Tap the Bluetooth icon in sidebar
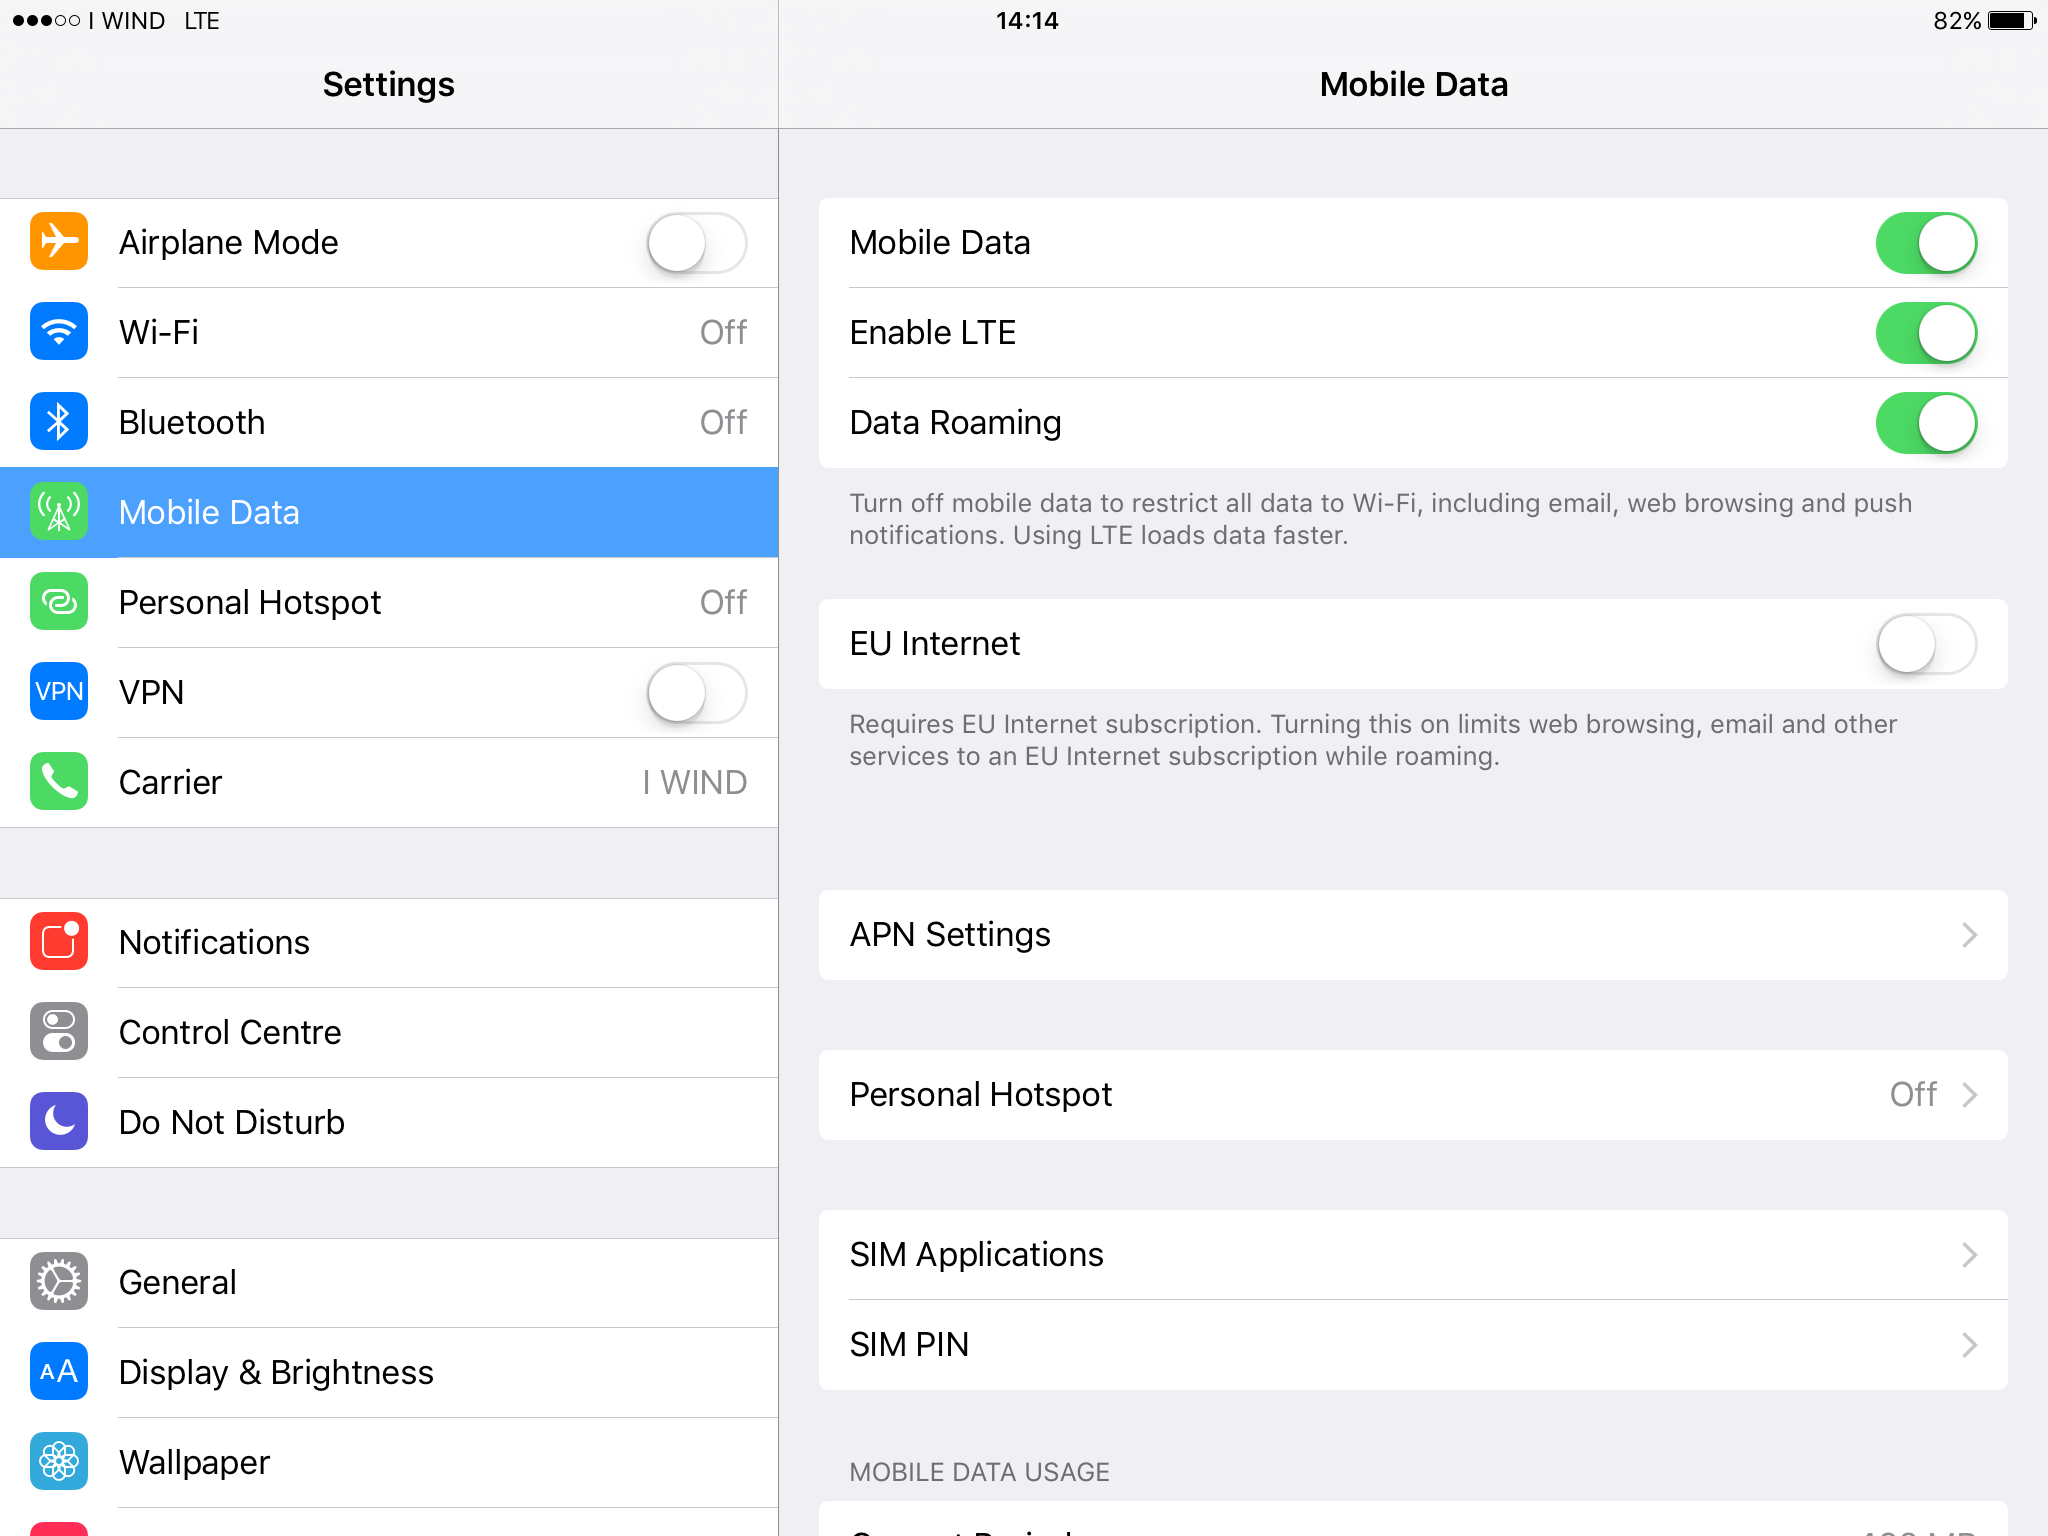 (x=59, y=422)
